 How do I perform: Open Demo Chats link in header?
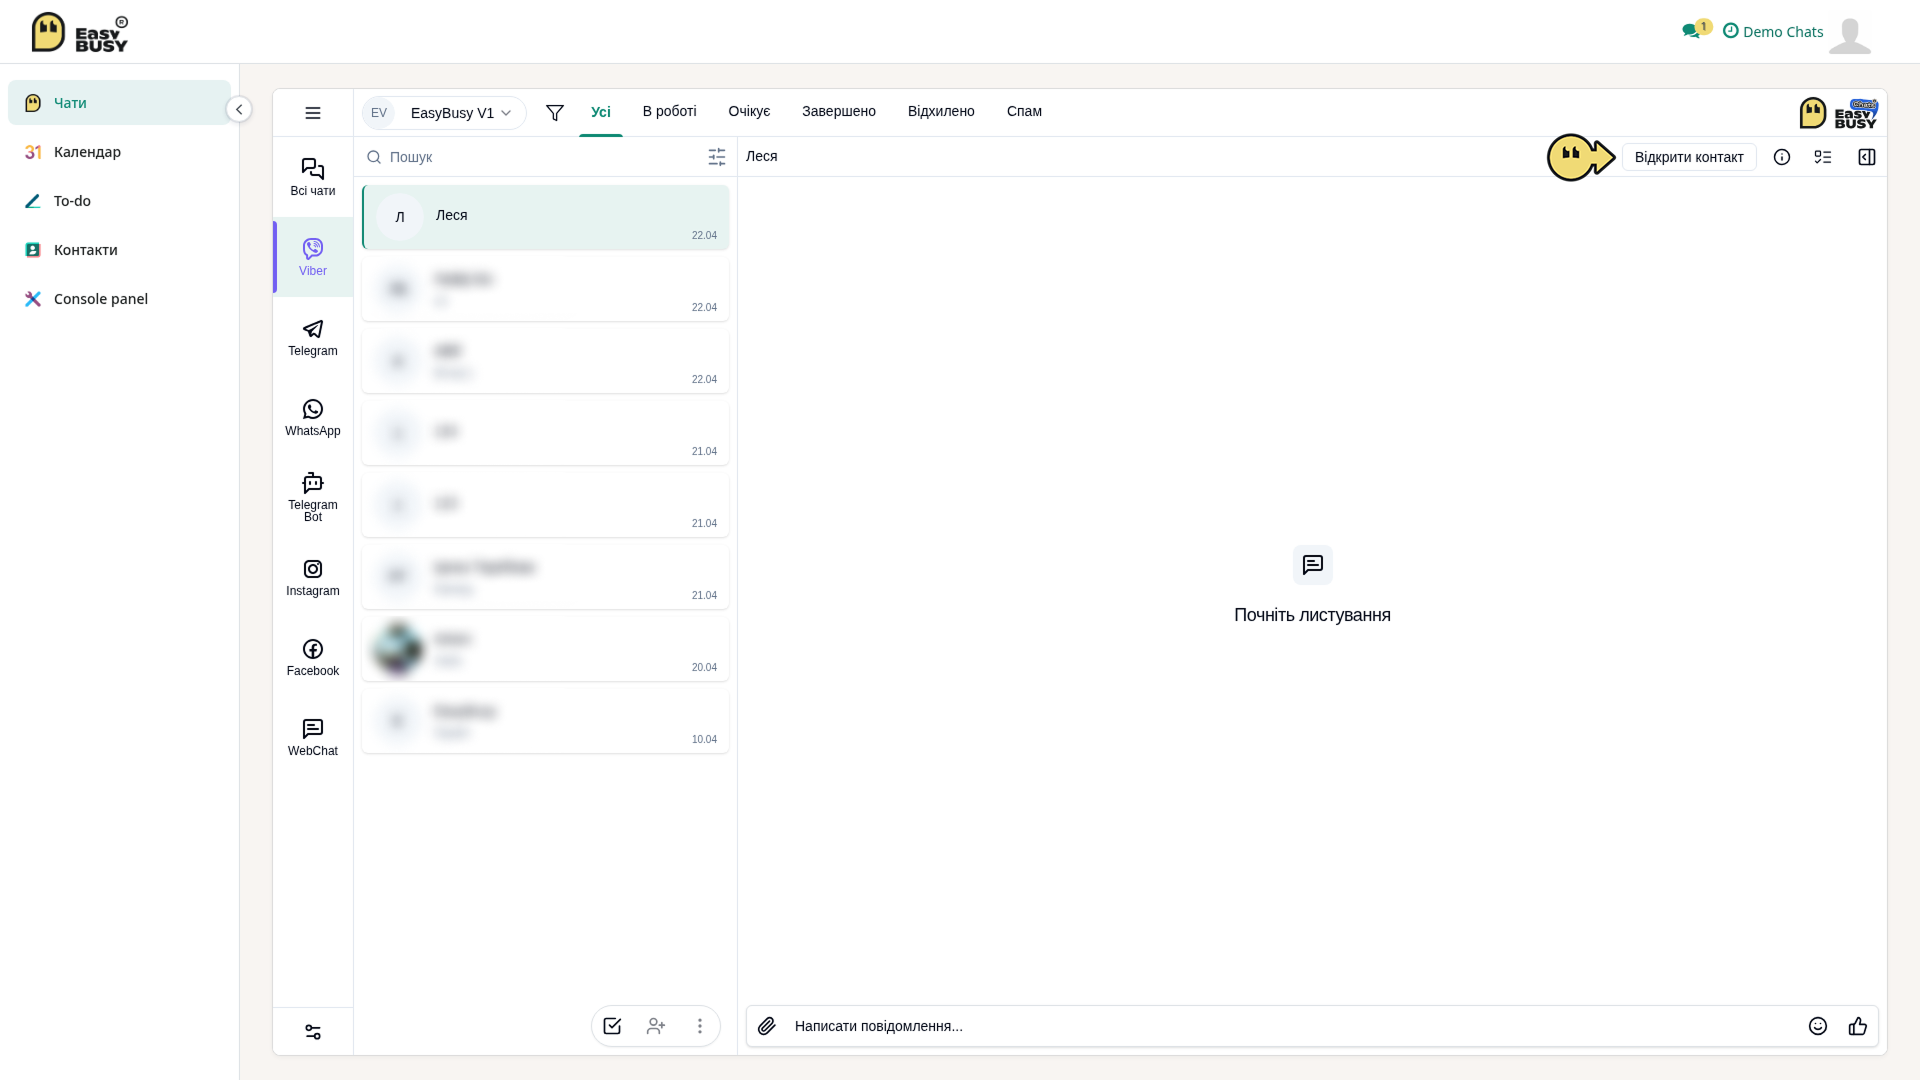click(1773, 31)
